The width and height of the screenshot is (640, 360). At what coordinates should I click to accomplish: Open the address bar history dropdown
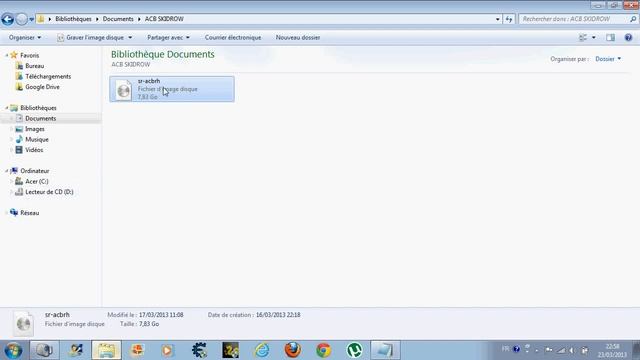tap(498, 19)
